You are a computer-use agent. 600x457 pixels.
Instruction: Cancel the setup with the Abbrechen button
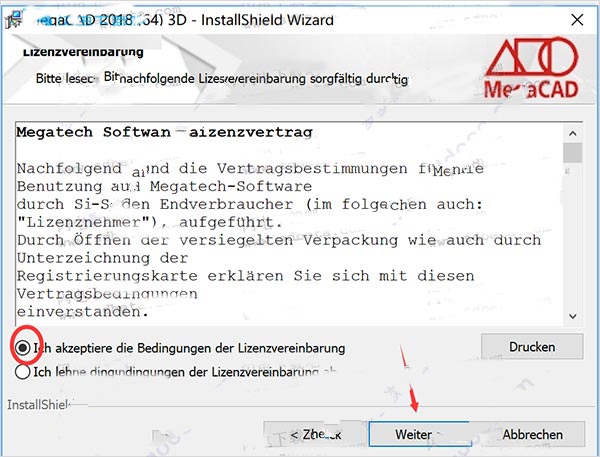click(x=533, y=434)
